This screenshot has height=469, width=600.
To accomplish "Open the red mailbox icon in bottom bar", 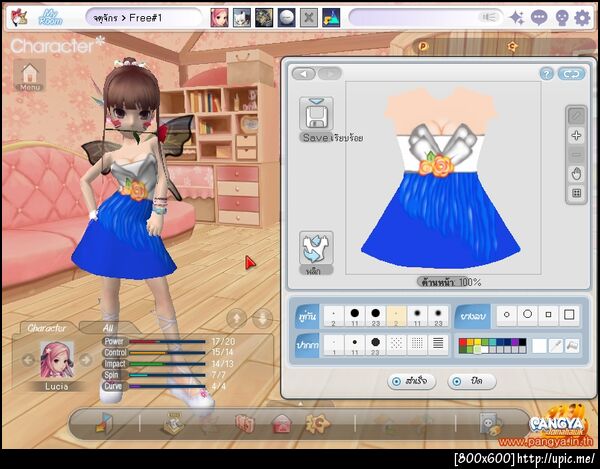I will point(281,424).
